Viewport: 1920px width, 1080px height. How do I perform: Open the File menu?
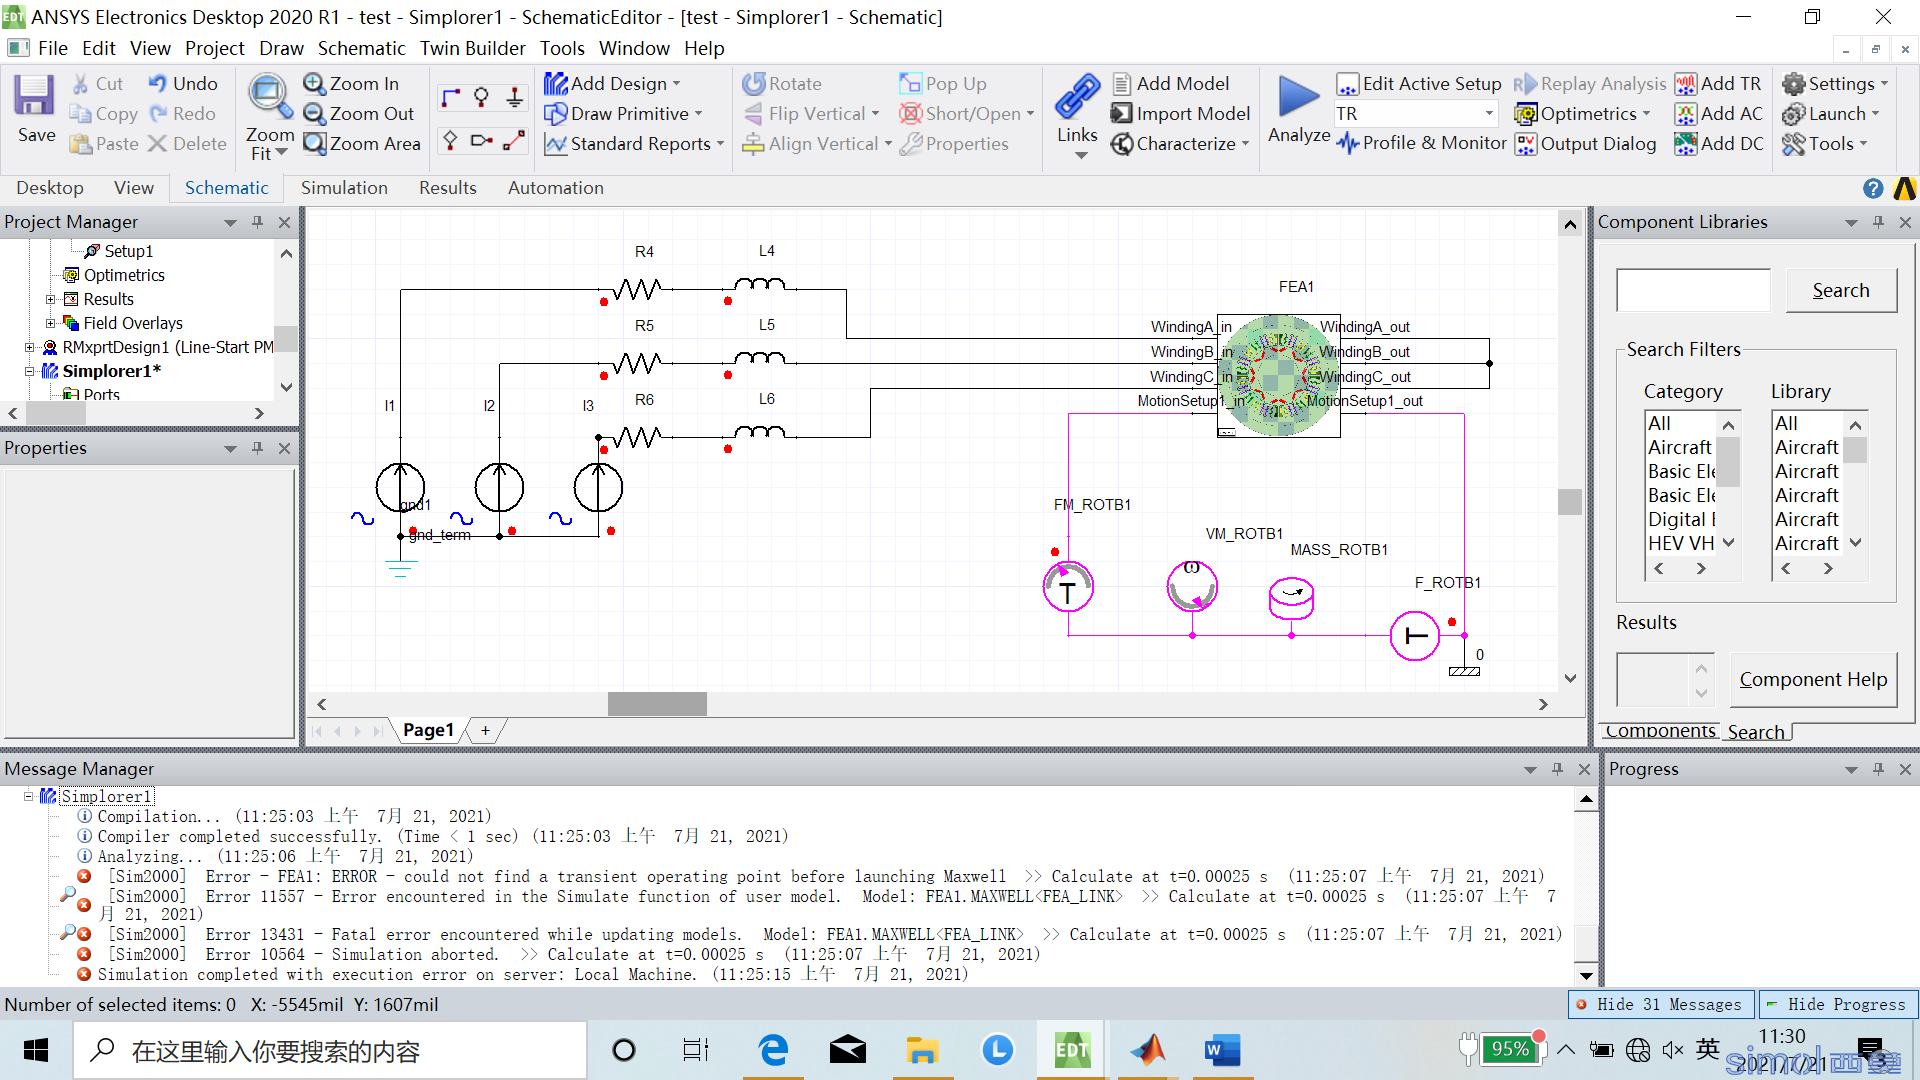[53, 48]
